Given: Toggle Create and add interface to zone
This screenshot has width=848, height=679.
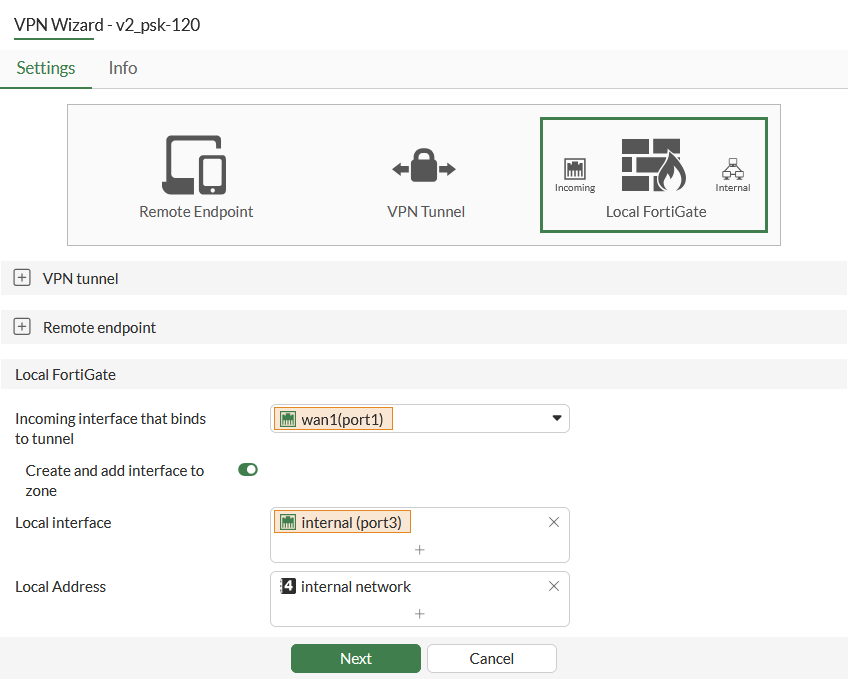Looking at the screenshot, I should (x=248, y=469).
